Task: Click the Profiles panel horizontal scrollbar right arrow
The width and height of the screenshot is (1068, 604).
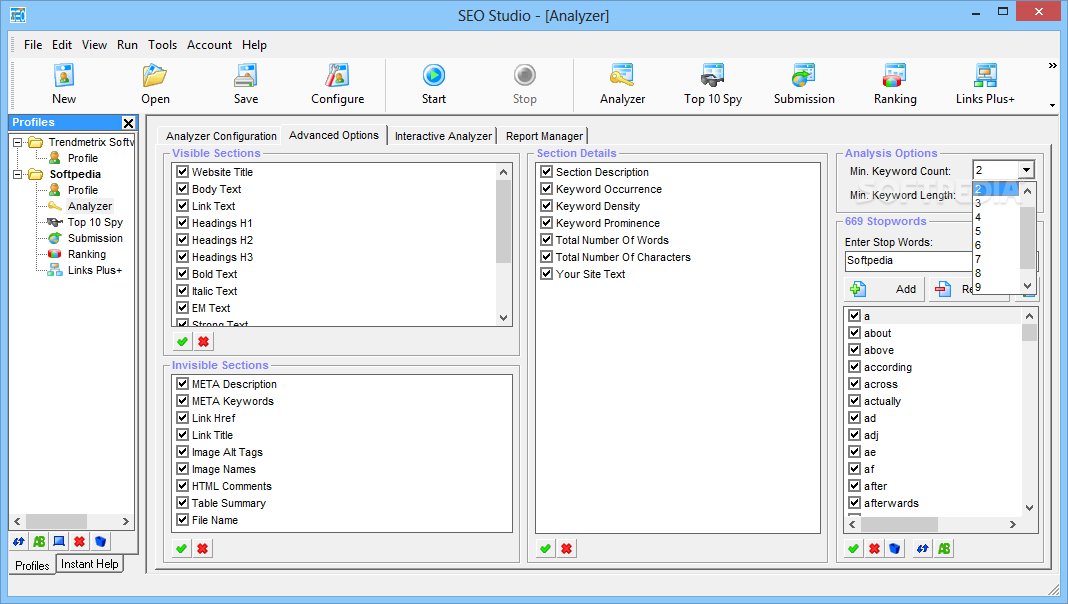Action: pyautogui.click(x=125, y=522)
